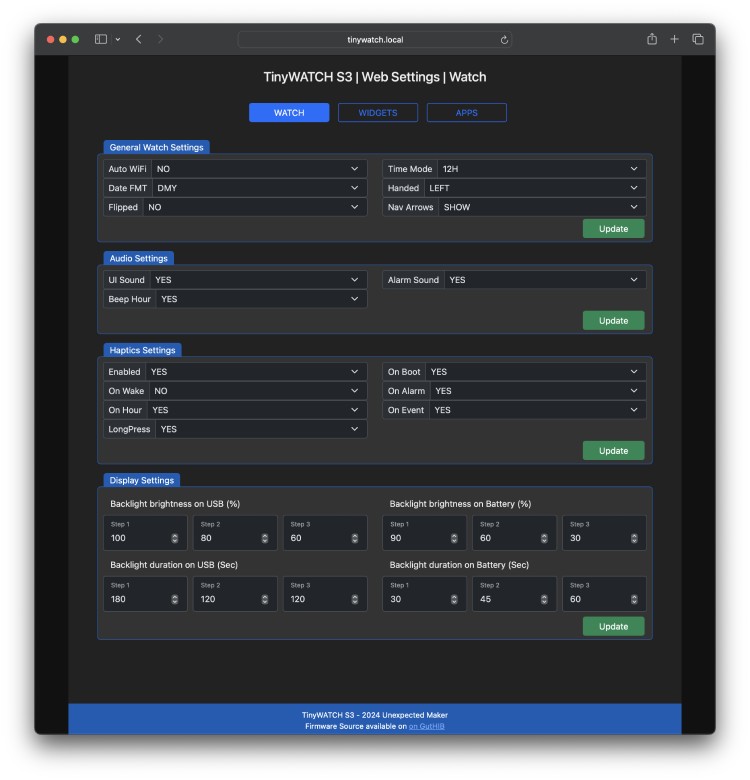The image size is (750, 780).
Task: Open the Time Mode dropdown
Action: 542,169
